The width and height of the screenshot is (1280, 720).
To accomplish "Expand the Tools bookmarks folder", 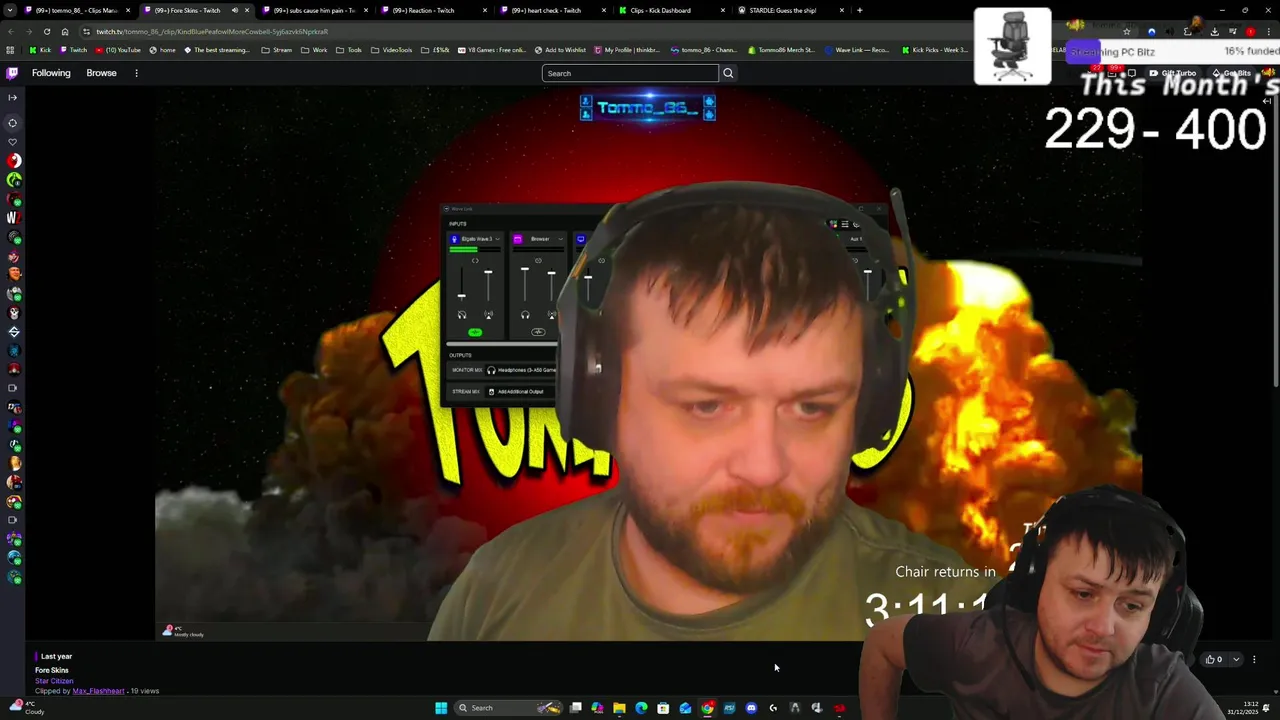I will click(349, 50).
